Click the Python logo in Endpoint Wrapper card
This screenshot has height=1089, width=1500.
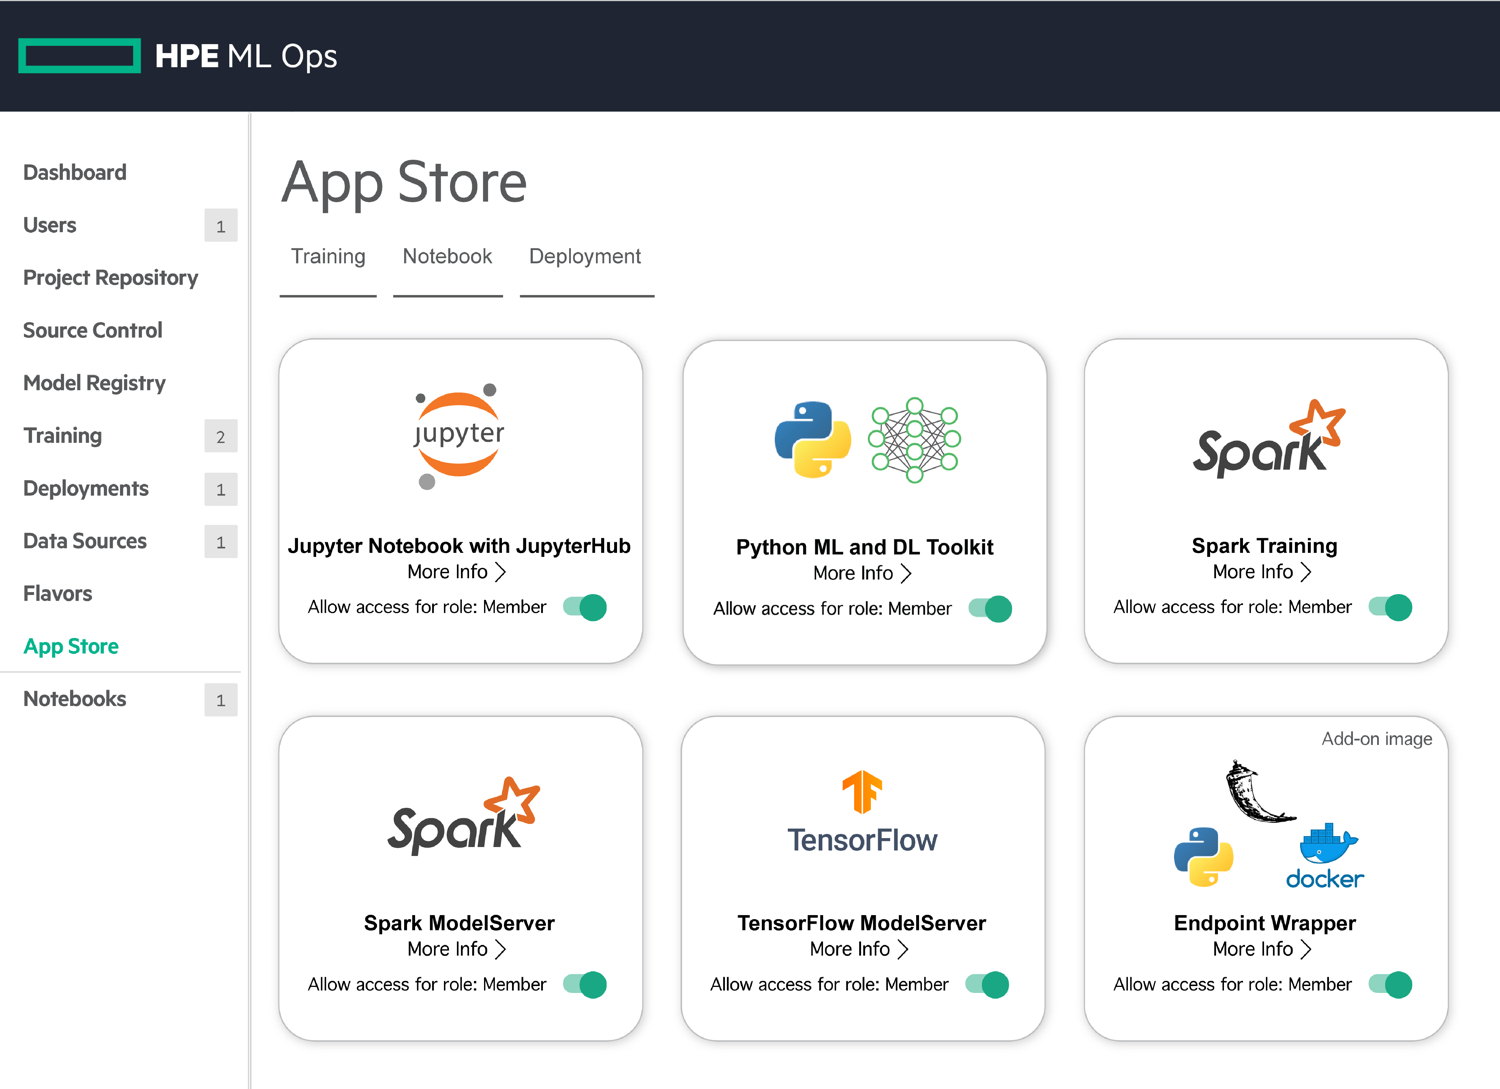(1203, 857)
